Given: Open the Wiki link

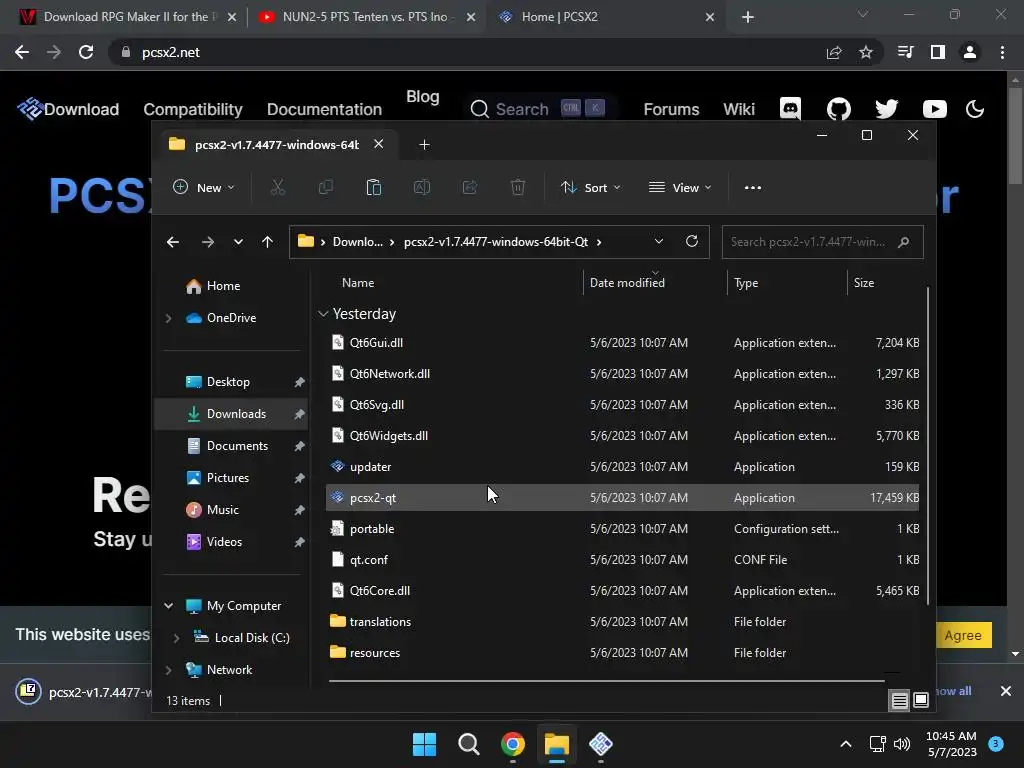Looking at the screenshot, I should point(739,109).
